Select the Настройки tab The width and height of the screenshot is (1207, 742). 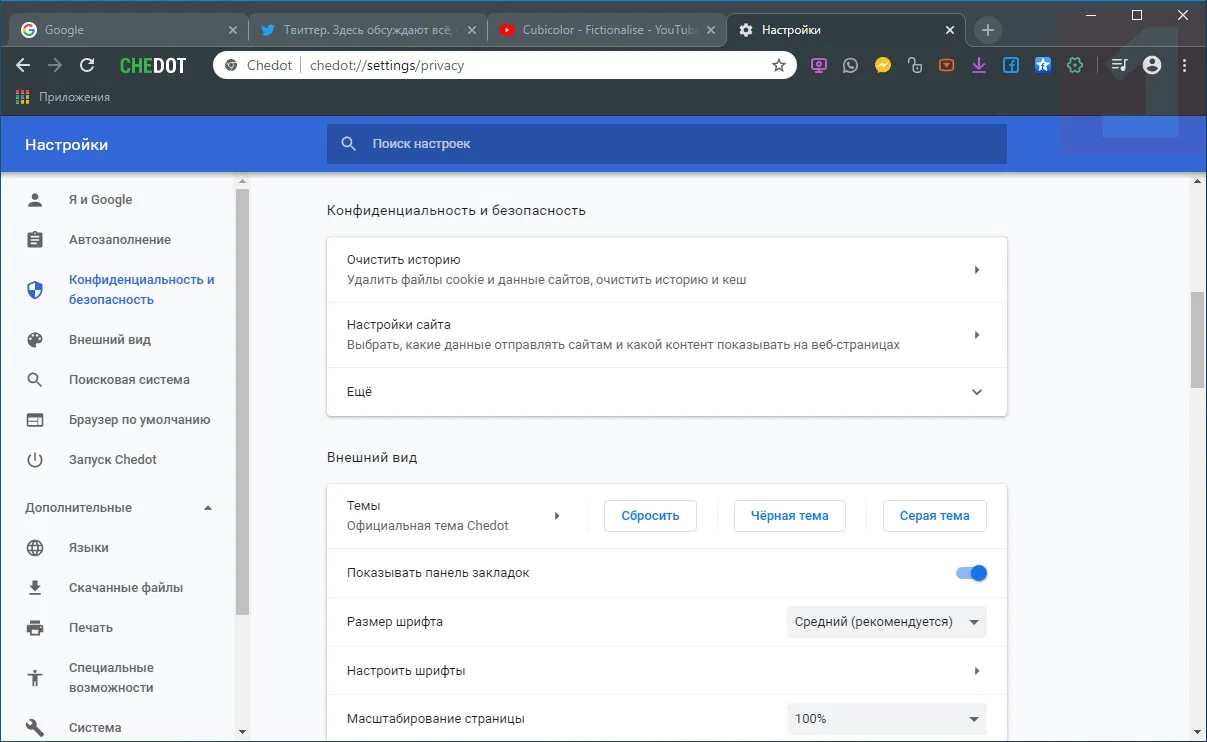pos(845,30)
